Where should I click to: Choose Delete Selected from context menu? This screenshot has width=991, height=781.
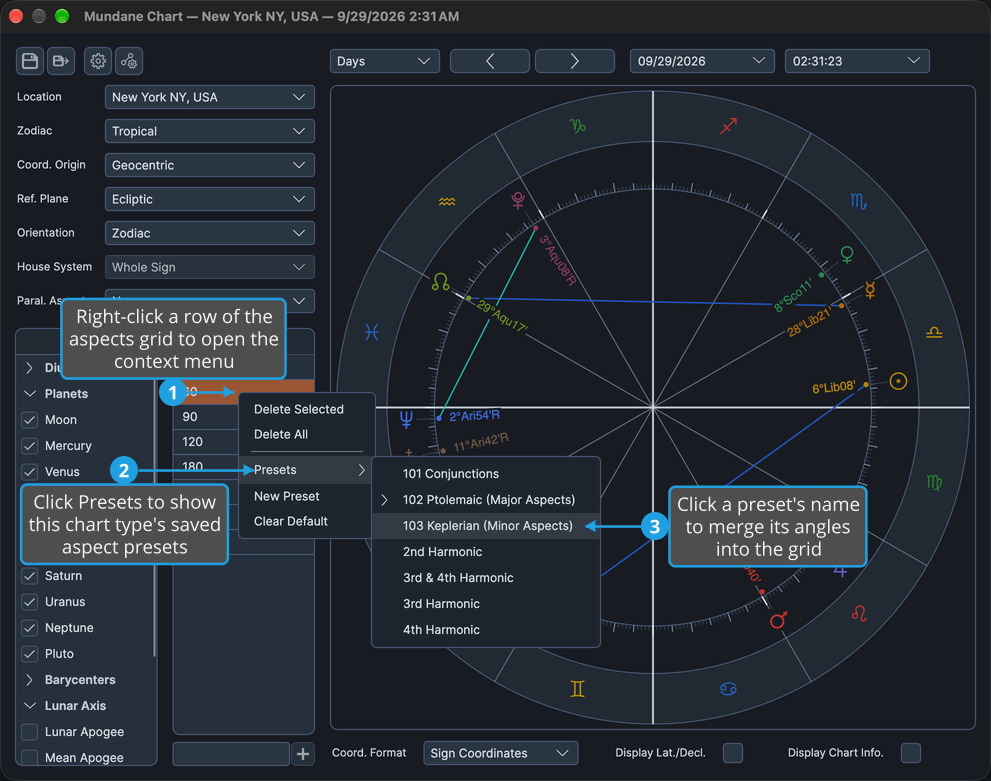pos(307,409)
